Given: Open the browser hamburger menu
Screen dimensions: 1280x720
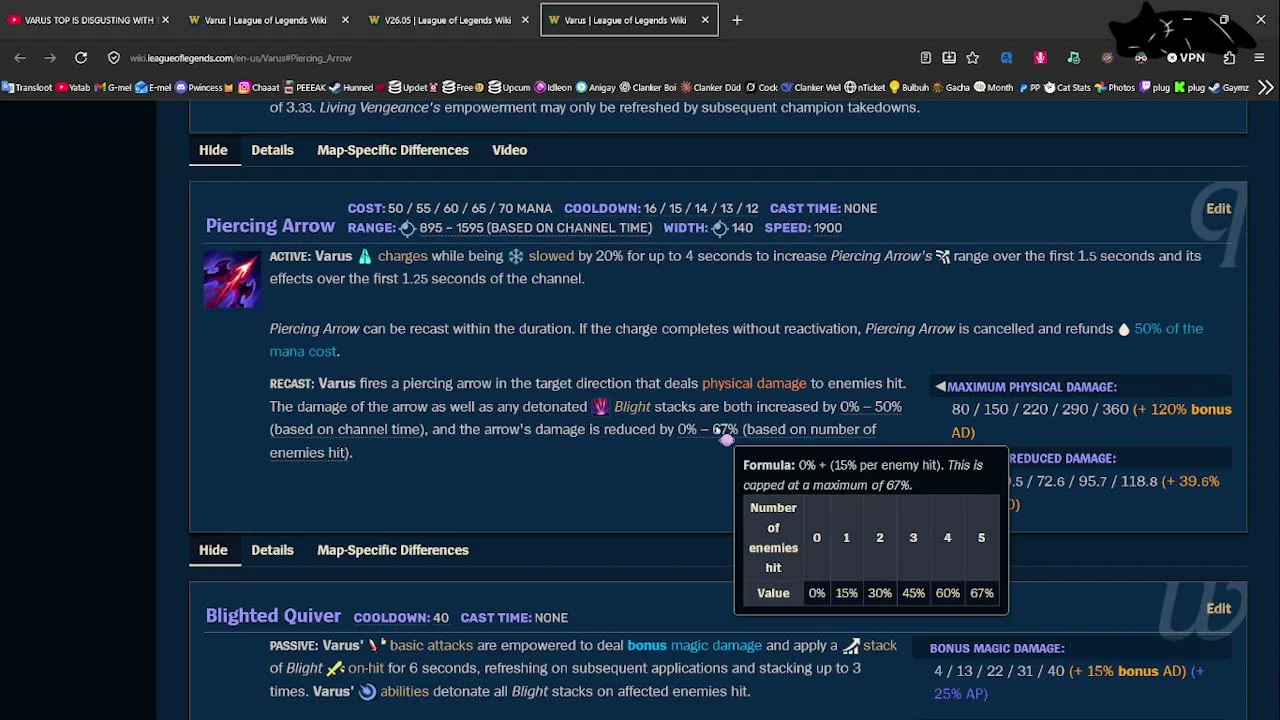Looking at the screenshot, I should (x=1259, y=58).
